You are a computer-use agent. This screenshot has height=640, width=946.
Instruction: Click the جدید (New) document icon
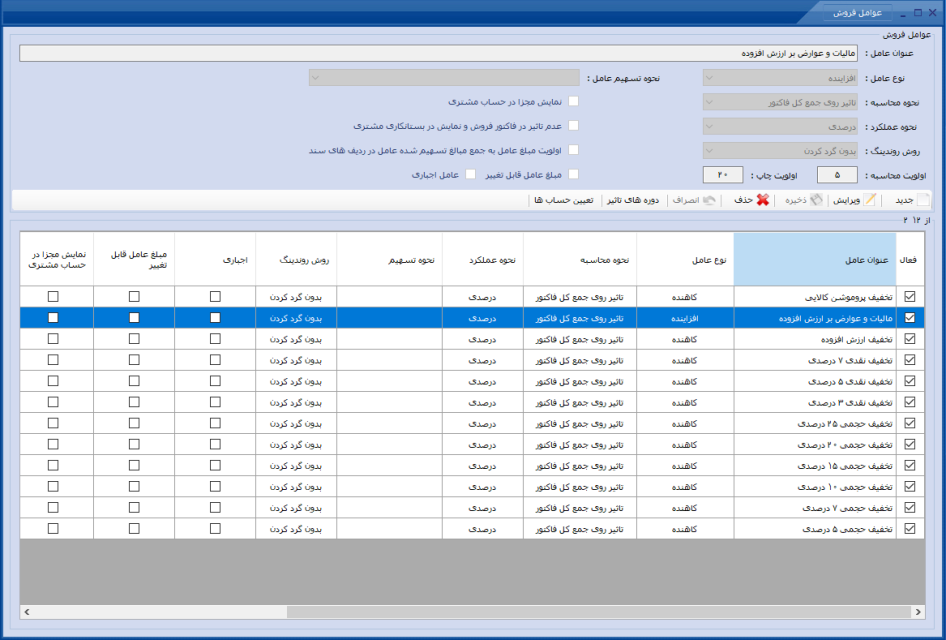923,200
